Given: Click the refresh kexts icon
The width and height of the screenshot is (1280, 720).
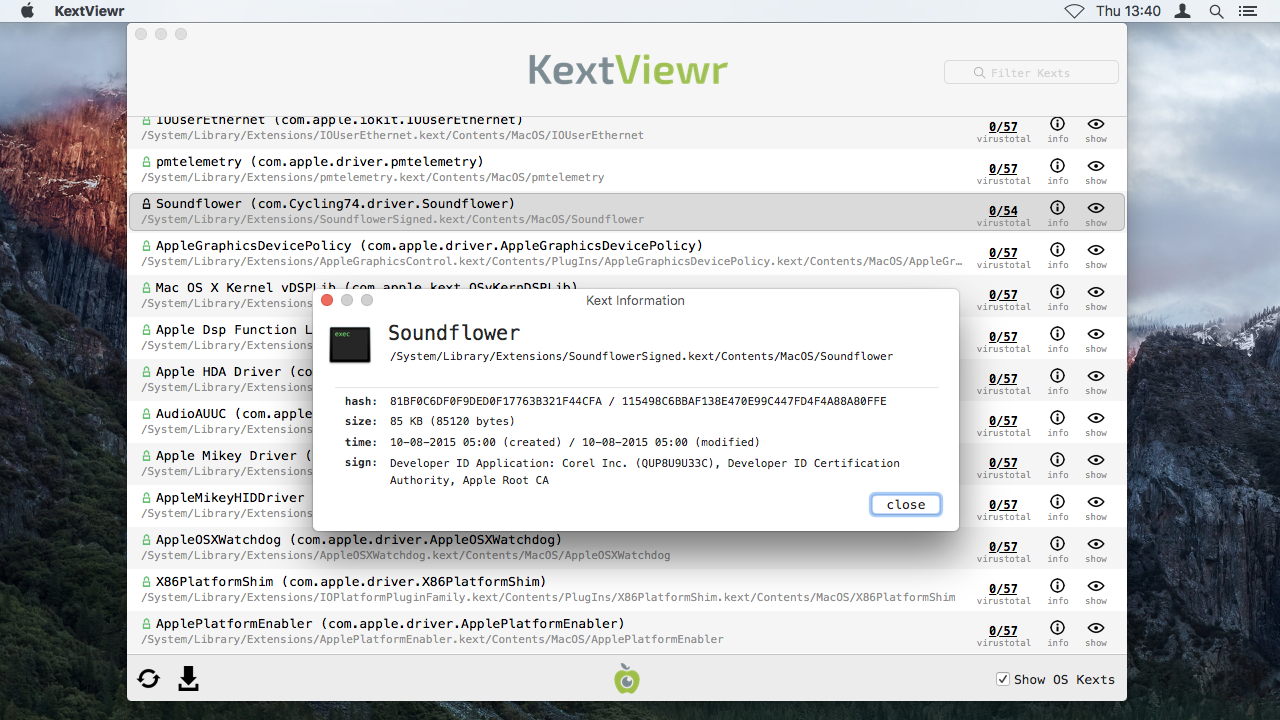Looking at the screenshot, I should [148, 678].
